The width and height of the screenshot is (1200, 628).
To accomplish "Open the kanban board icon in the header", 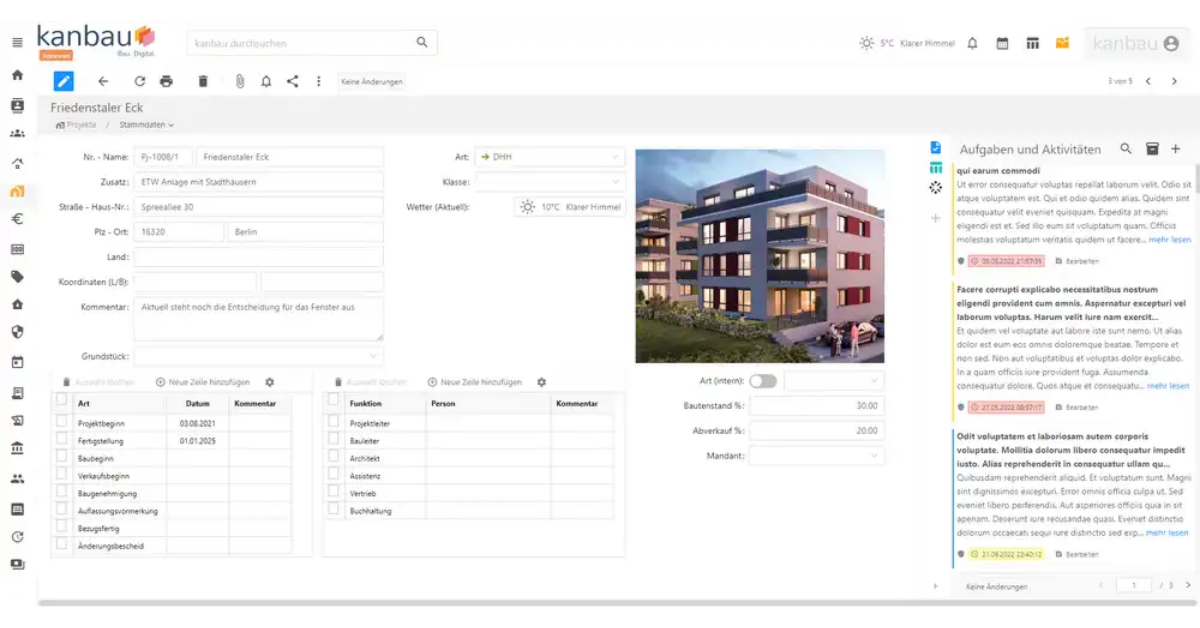I will 1033,43.
